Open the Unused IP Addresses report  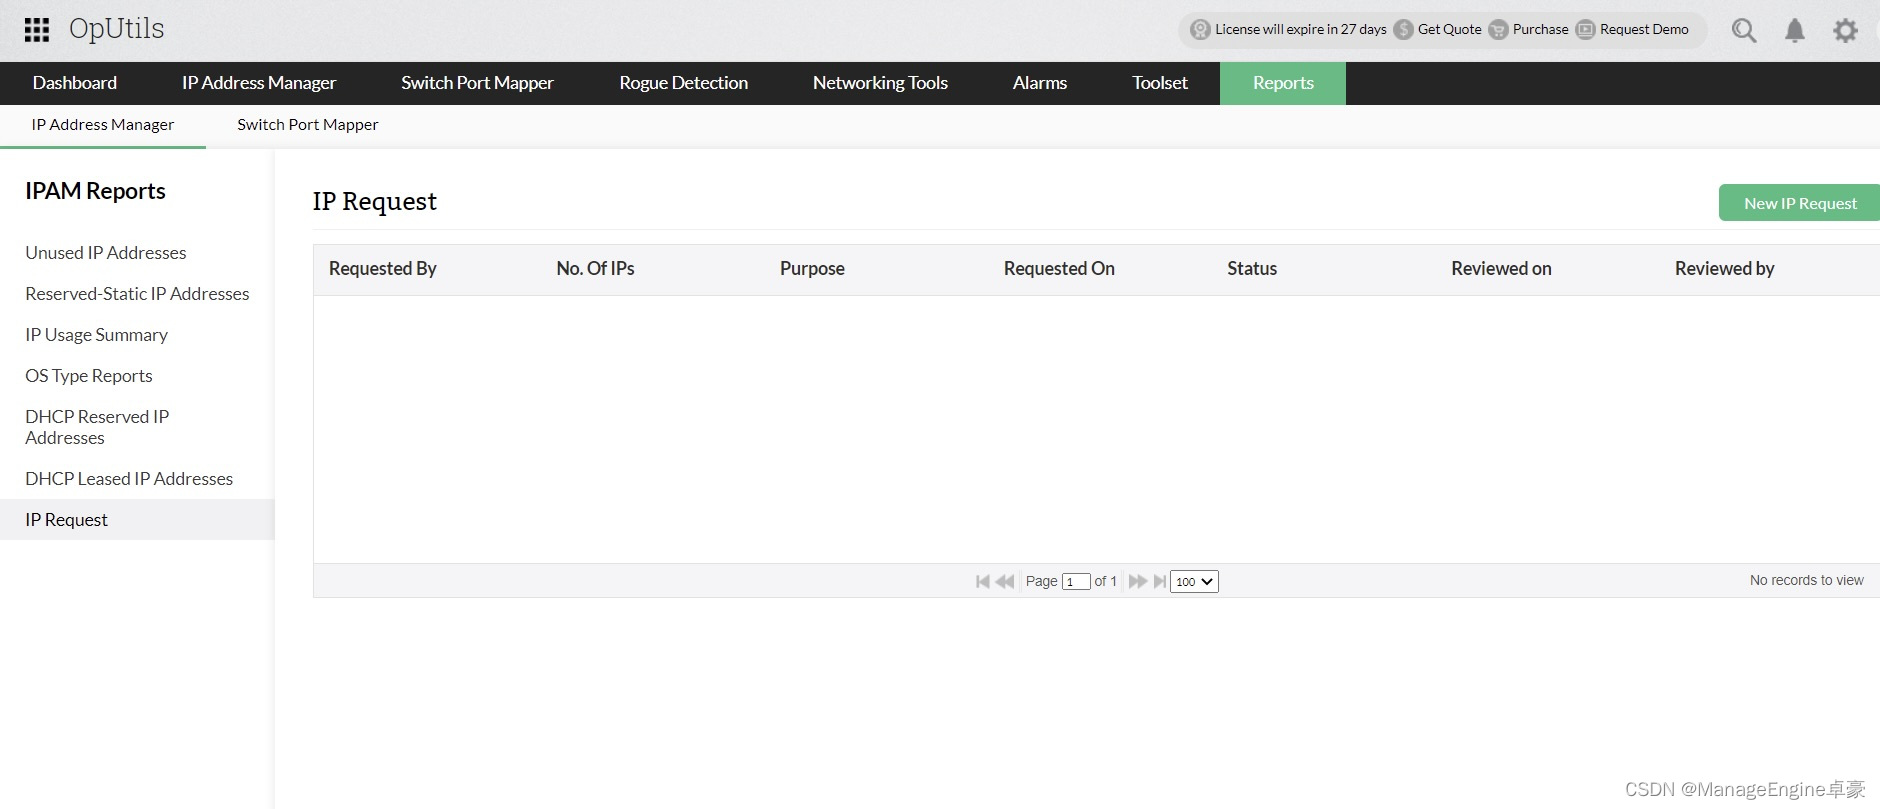click(x=106, y=253)
